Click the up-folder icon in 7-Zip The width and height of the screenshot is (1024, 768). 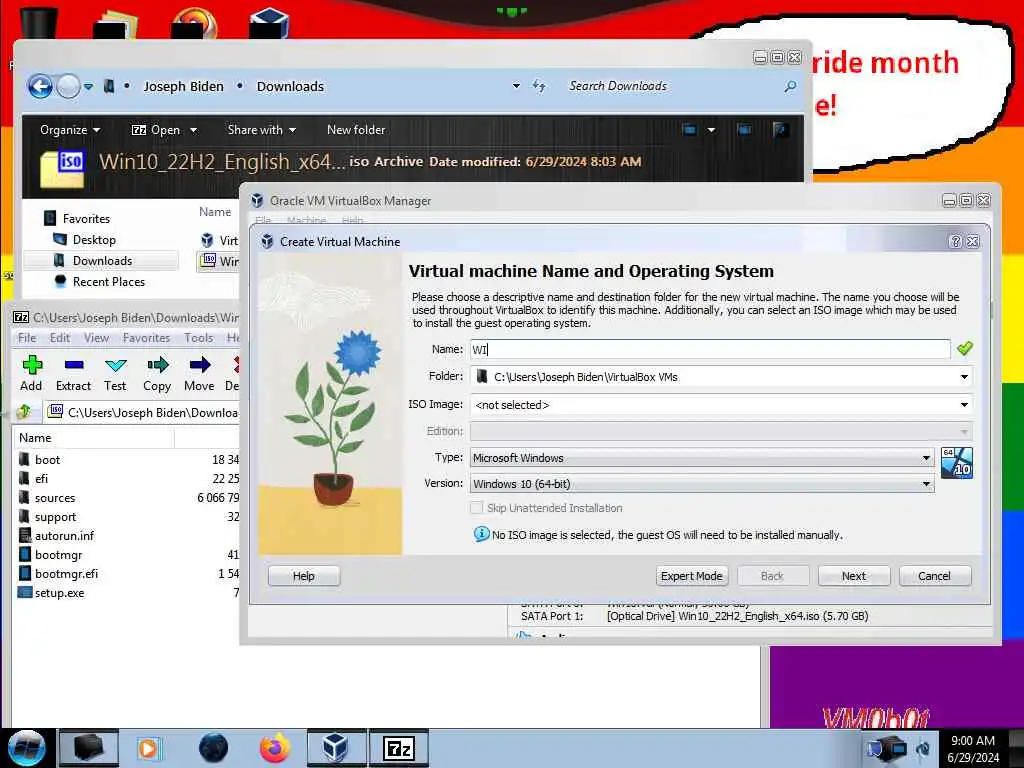(24, 412)
